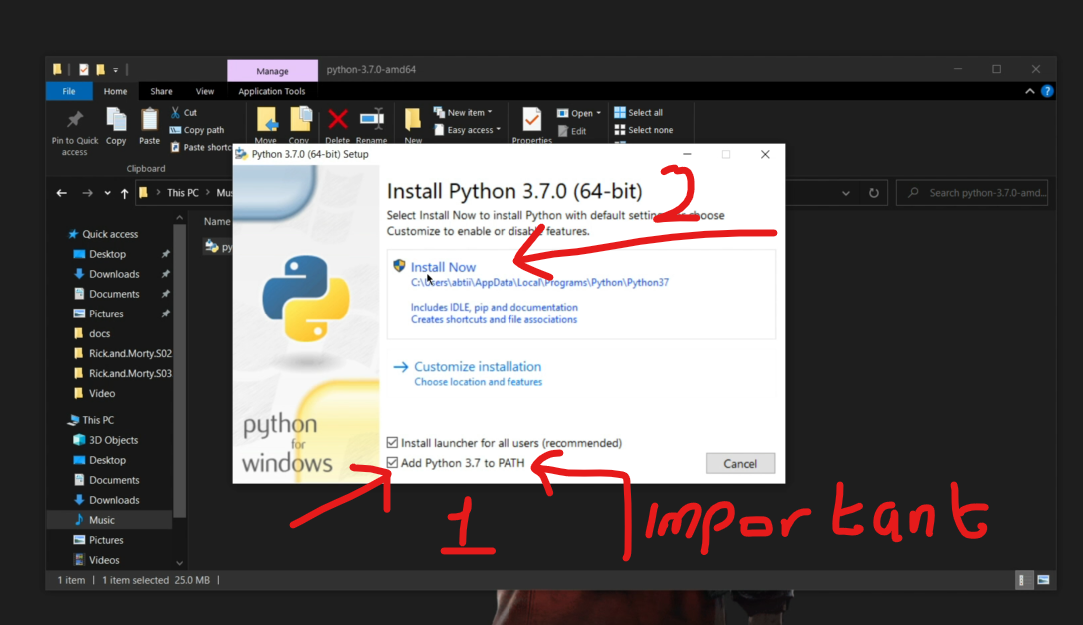Open pinned Downloads under Quick access
Screen dimensions: 1083x625
tap(114, 274)
